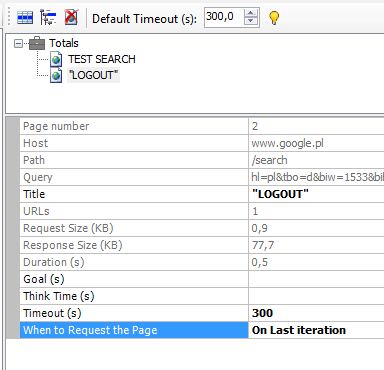The height and width of the screenshot is (370, 384).
Task: Click the Timeout (s) property label
Action: click(52, 313)
